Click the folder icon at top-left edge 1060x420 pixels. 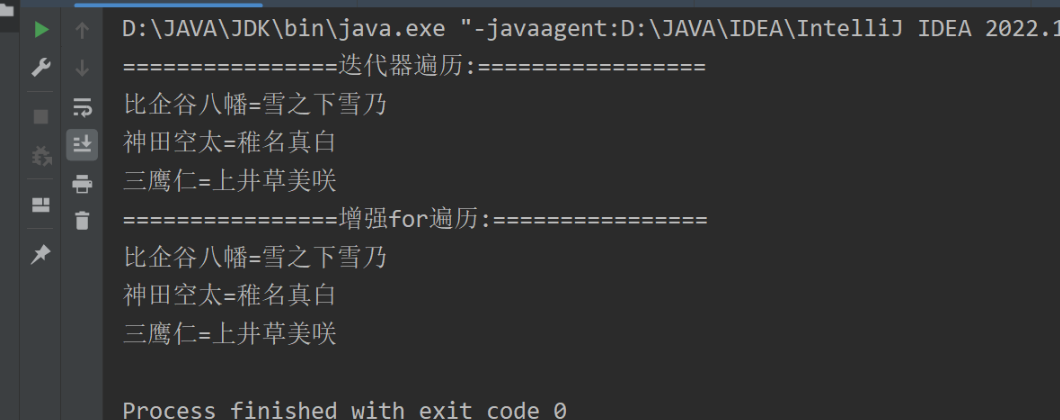pos(8,9)
